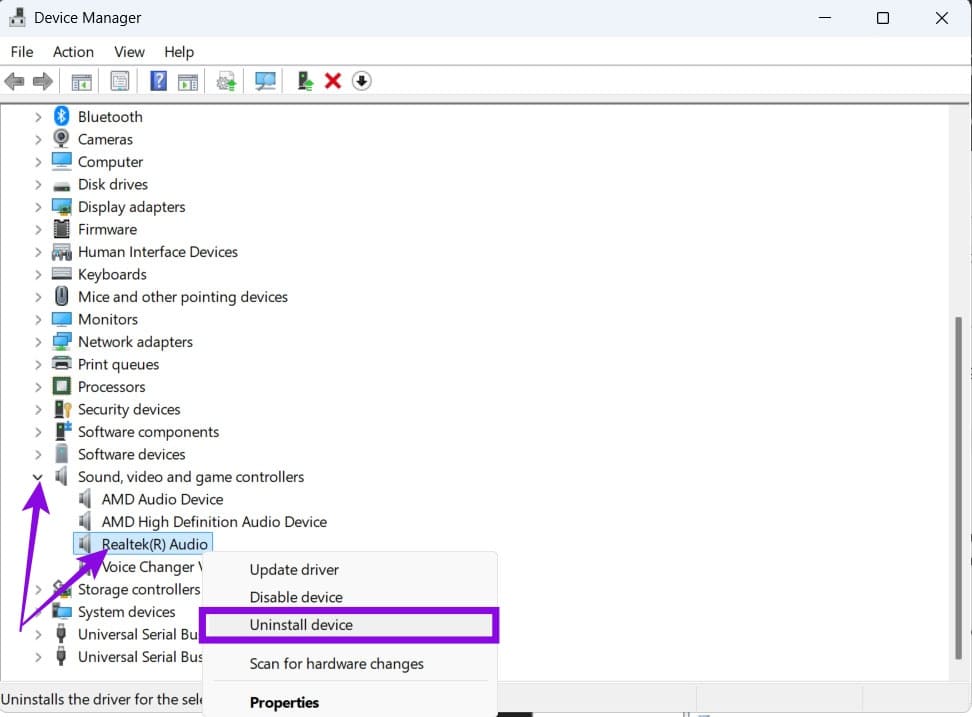Show the Action pane toolbar icon
Screen dimensions: 972x717
[188, 81]
